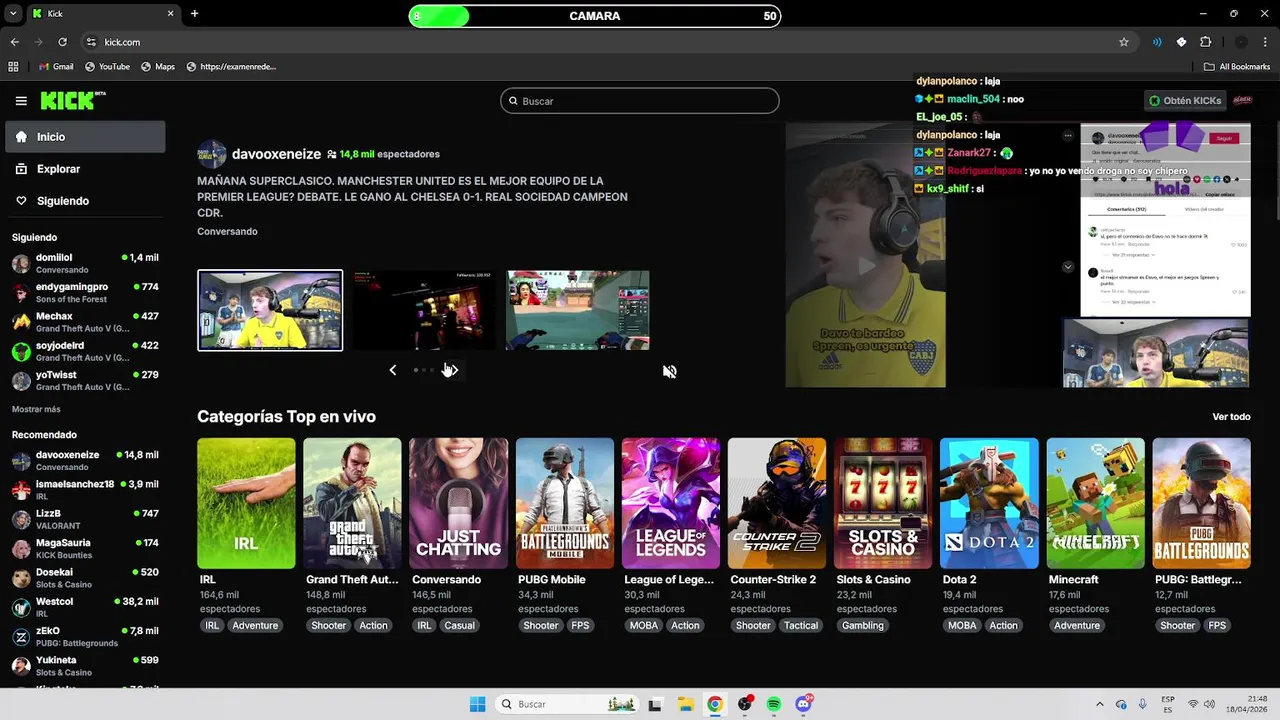Click Gambling tag under Slots & Casino
Viewport: 1280px width, 720px height.
pyautogui.click(x=863, y=626)
